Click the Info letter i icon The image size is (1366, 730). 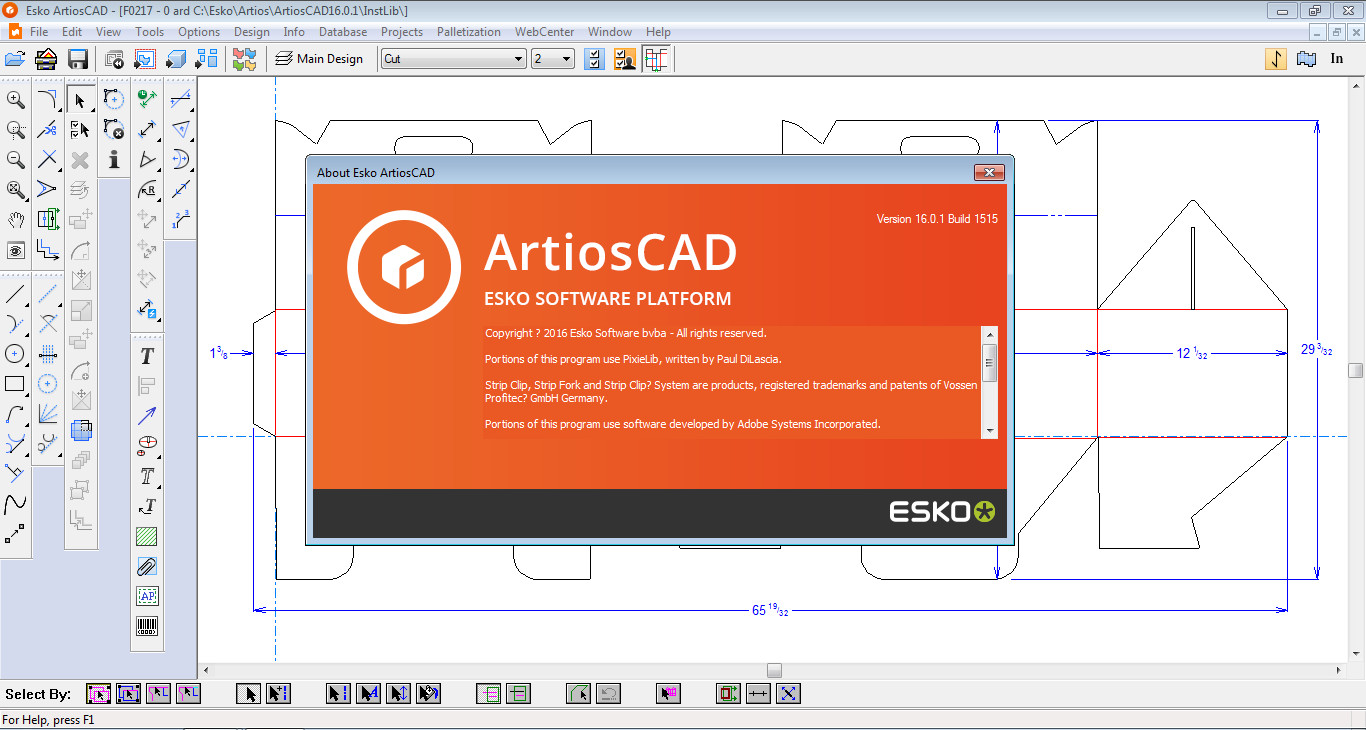click(x=114, y=160)
